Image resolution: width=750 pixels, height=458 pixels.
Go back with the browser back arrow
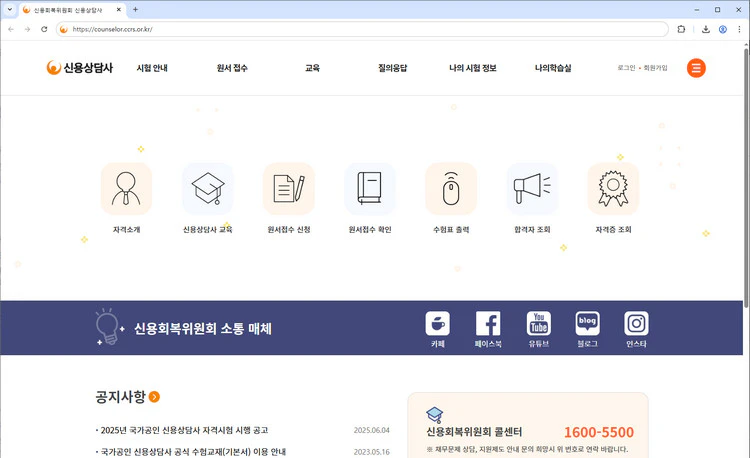11,29
